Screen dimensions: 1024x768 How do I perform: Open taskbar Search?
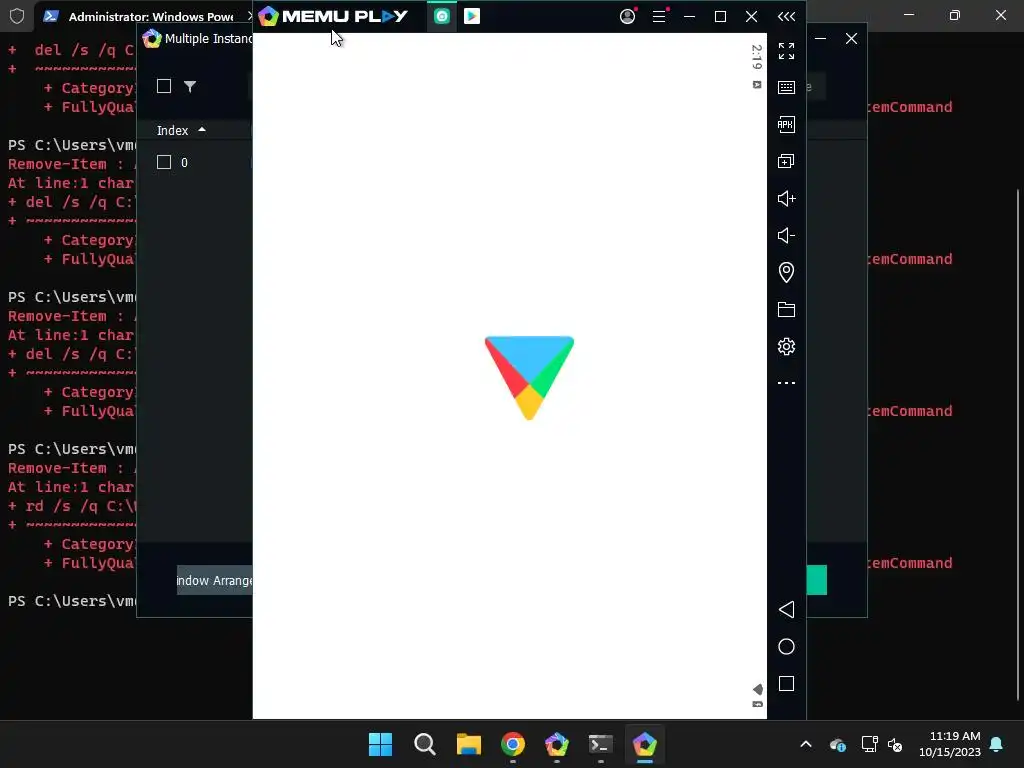click(x=424, y=744)
